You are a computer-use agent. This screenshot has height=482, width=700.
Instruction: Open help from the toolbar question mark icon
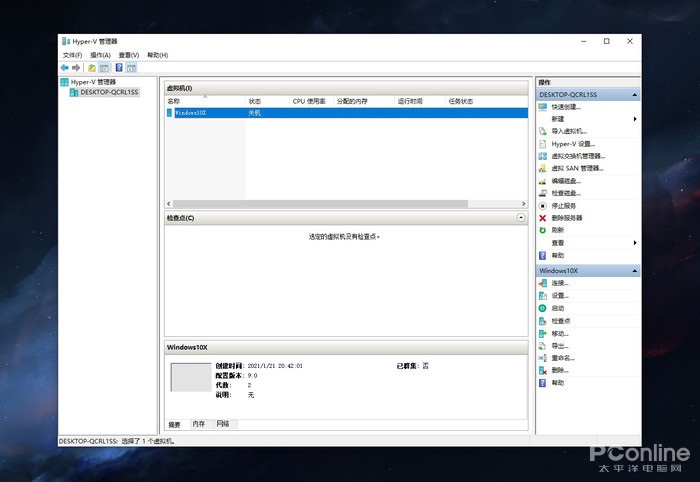click(x=119, y=67)
